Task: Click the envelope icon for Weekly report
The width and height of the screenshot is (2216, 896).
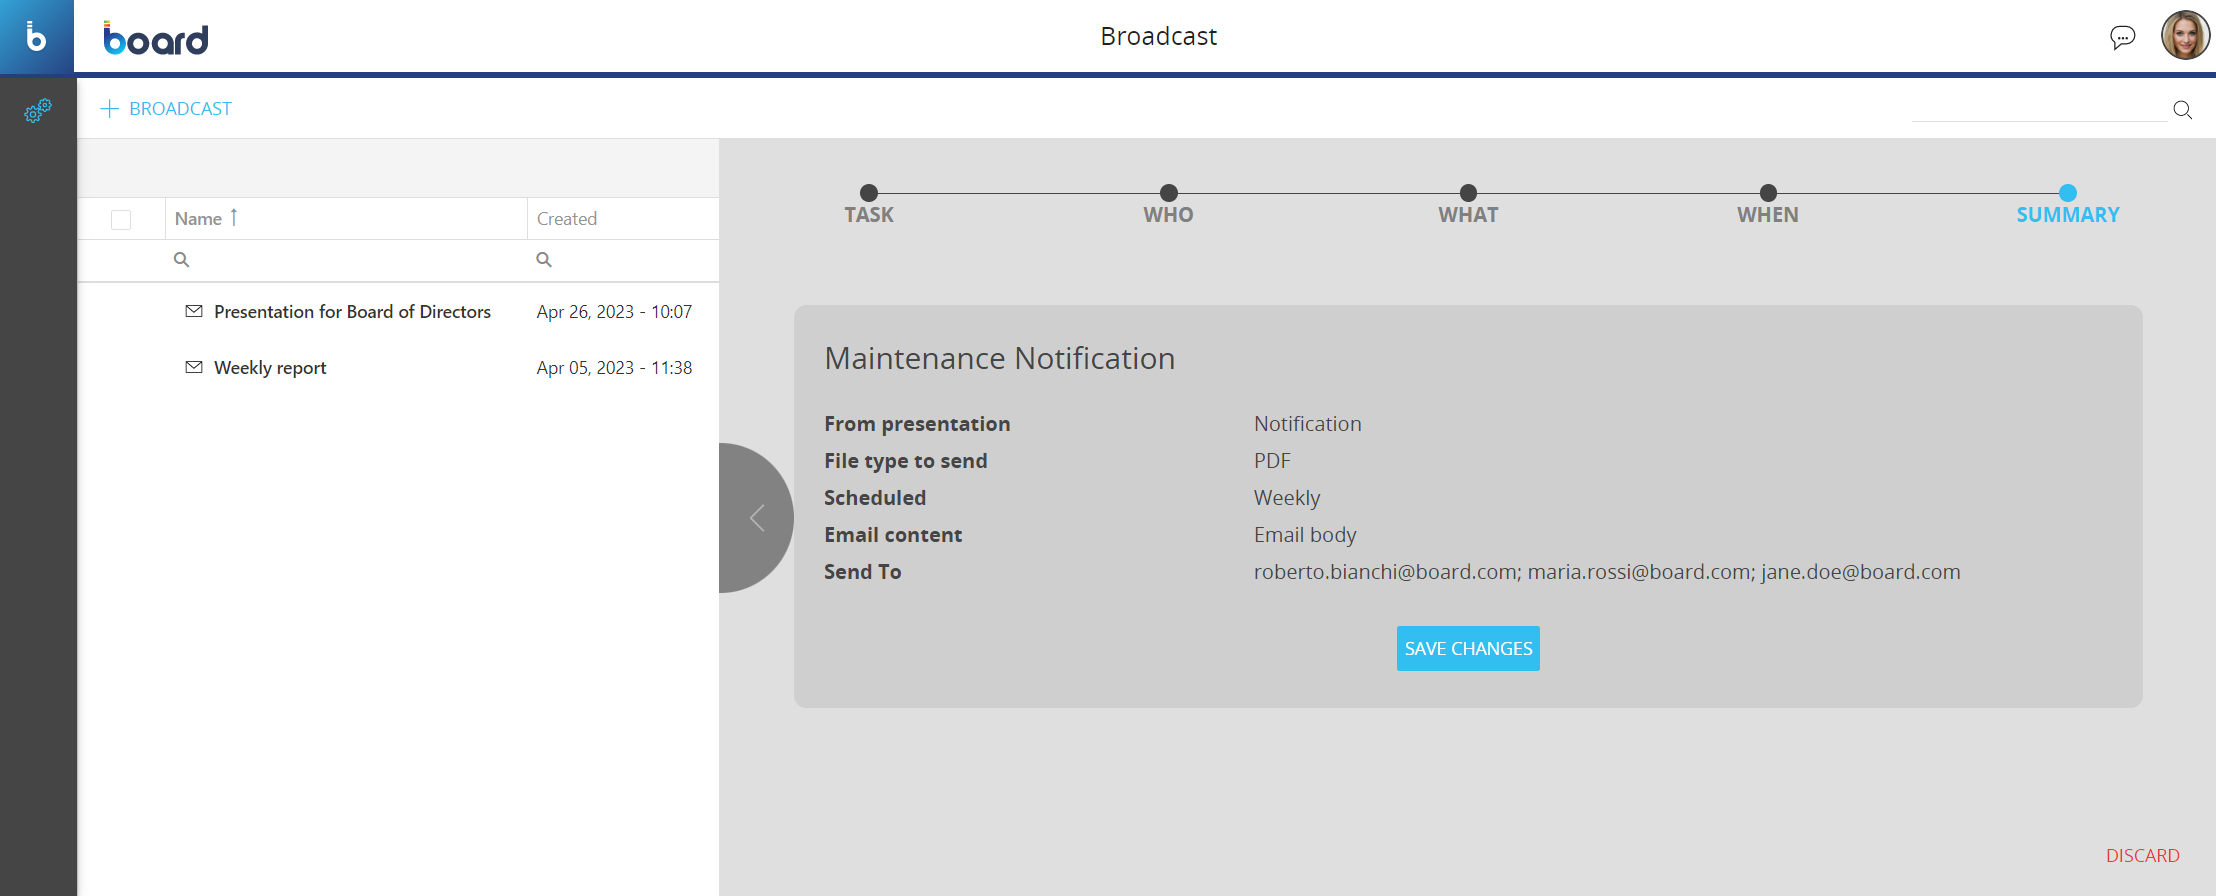Action: [x=194, y=367]
